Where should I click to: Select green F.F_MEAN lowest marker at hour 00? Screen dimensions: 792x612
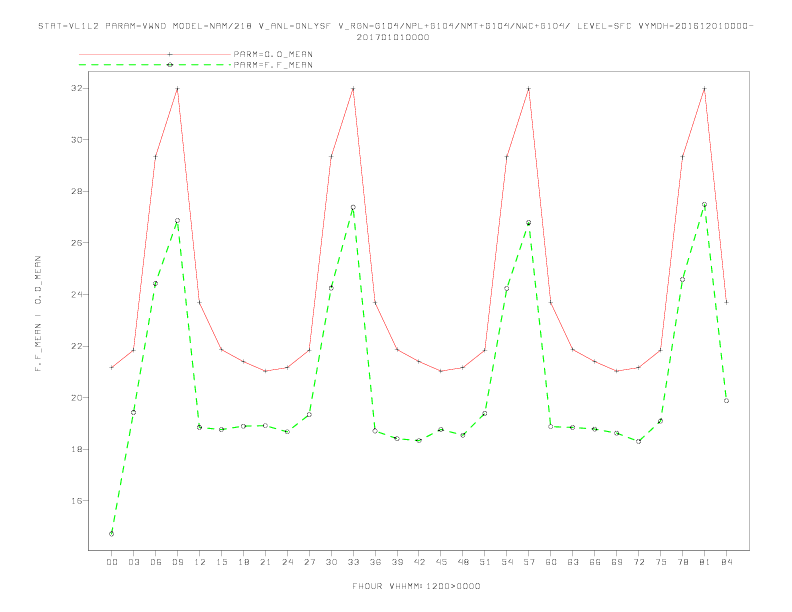point(112,534)
